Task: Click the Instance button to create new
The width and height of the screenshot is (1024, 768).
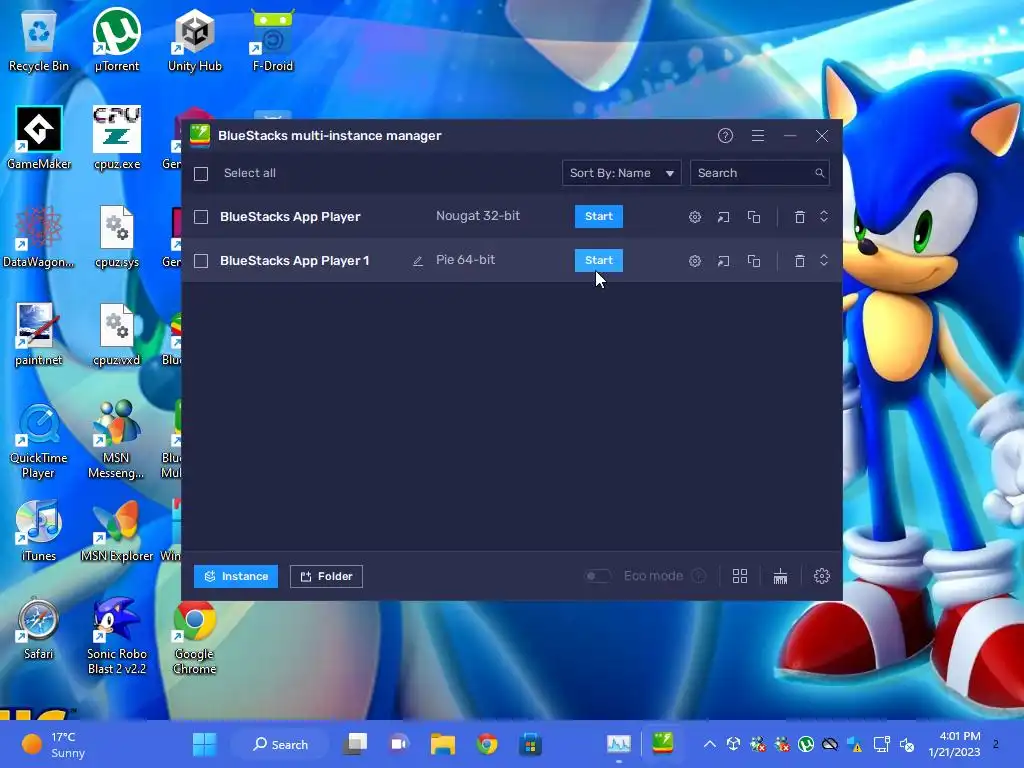Action: point(236,576)
